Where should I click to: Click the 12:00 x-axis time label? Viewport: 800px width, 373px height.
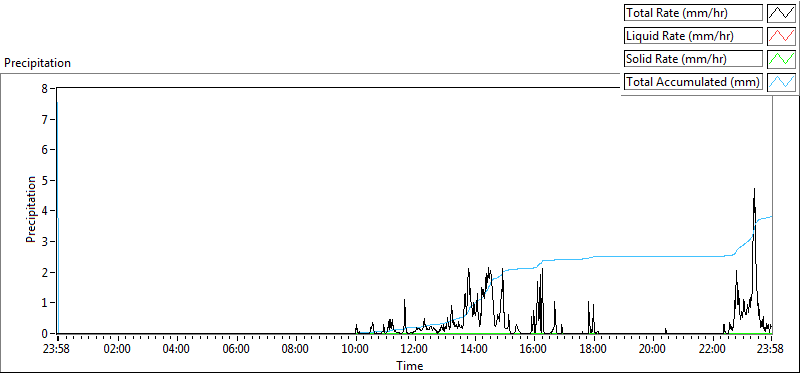coord(414,350)
